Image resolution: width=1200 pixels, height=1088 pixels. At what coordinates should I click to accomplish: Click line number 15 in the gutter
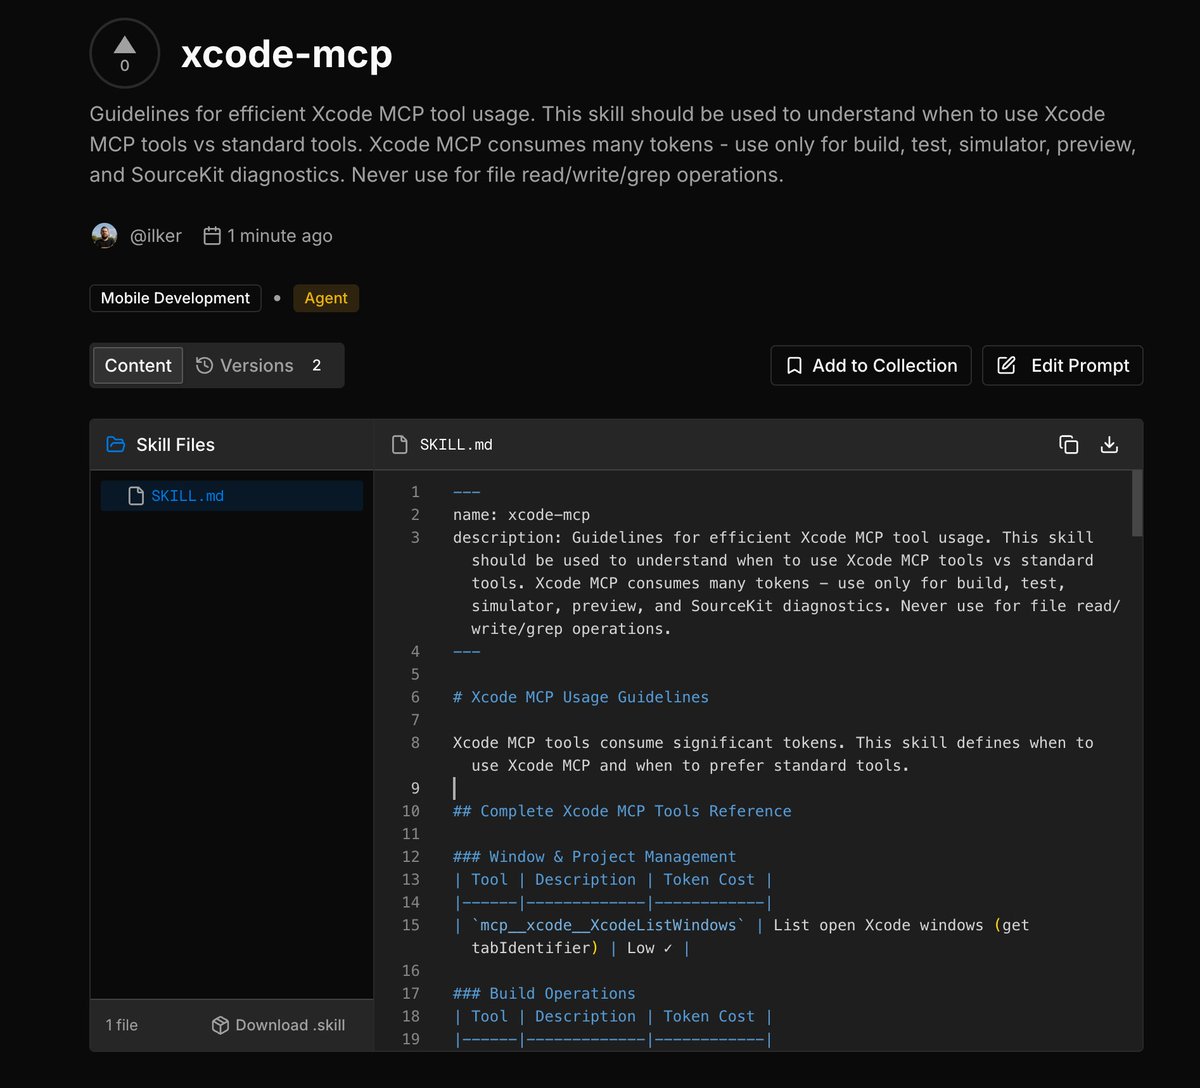click(x=411, y=925)
